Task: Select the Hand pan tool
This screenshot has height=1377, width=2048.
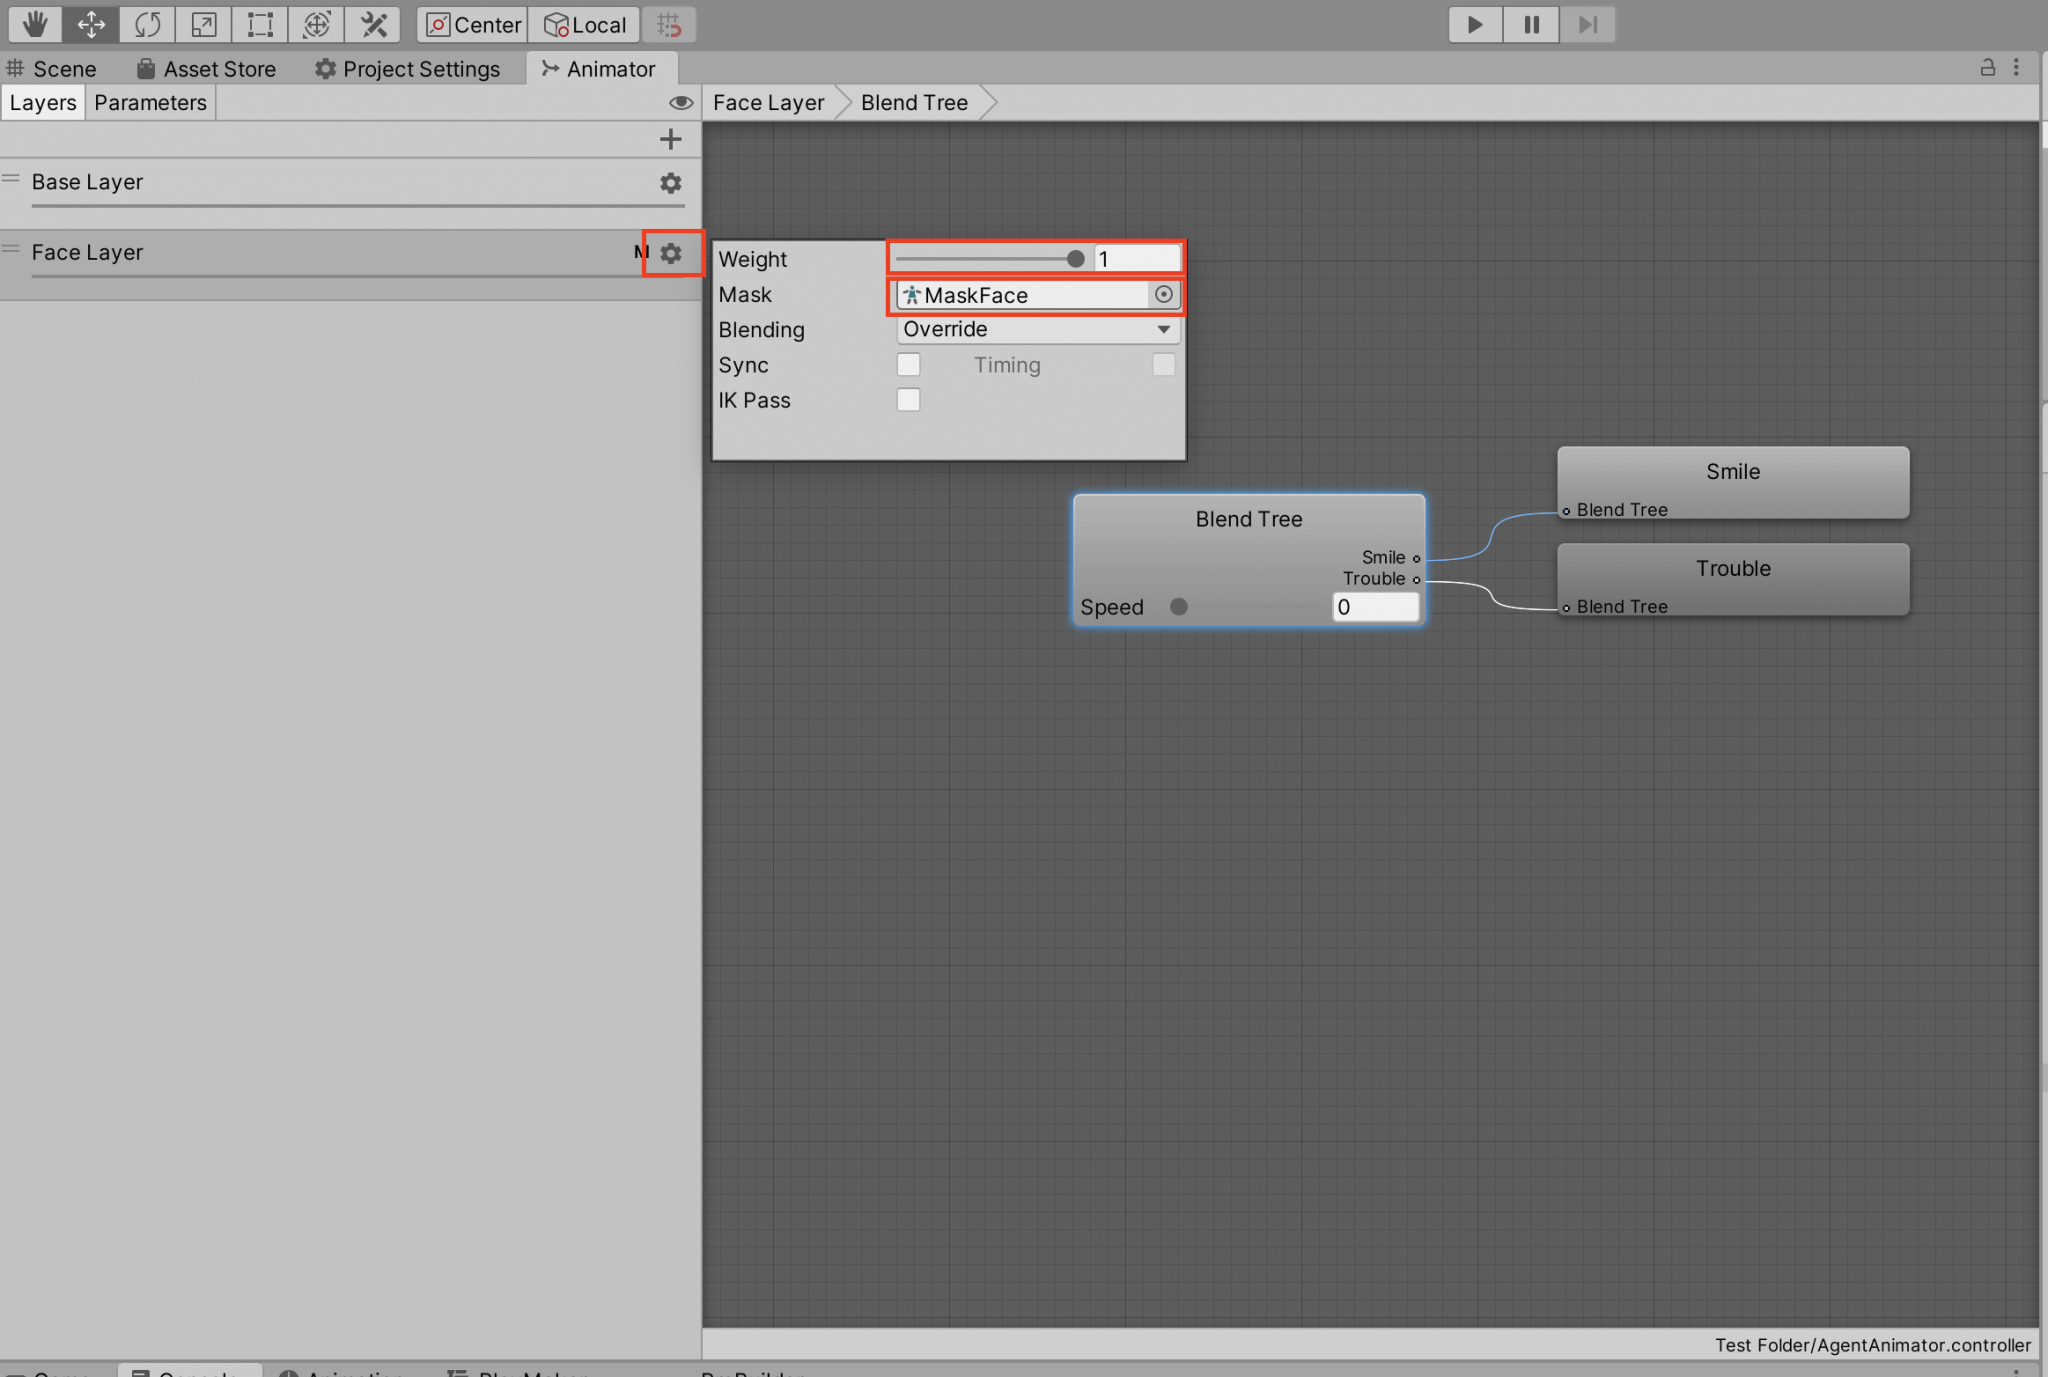Action: pyautogui.click(x=35, y=24)
